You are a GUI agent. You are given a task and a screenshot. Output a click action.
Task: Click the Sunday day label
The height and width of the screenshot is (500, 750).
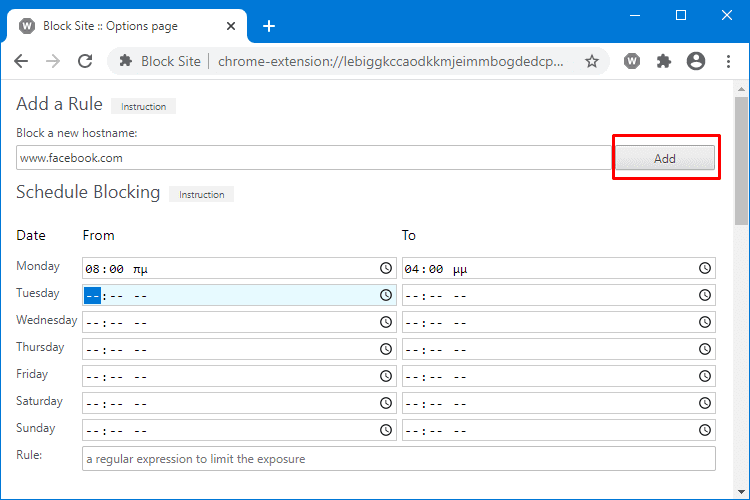(x=36, y=428)
